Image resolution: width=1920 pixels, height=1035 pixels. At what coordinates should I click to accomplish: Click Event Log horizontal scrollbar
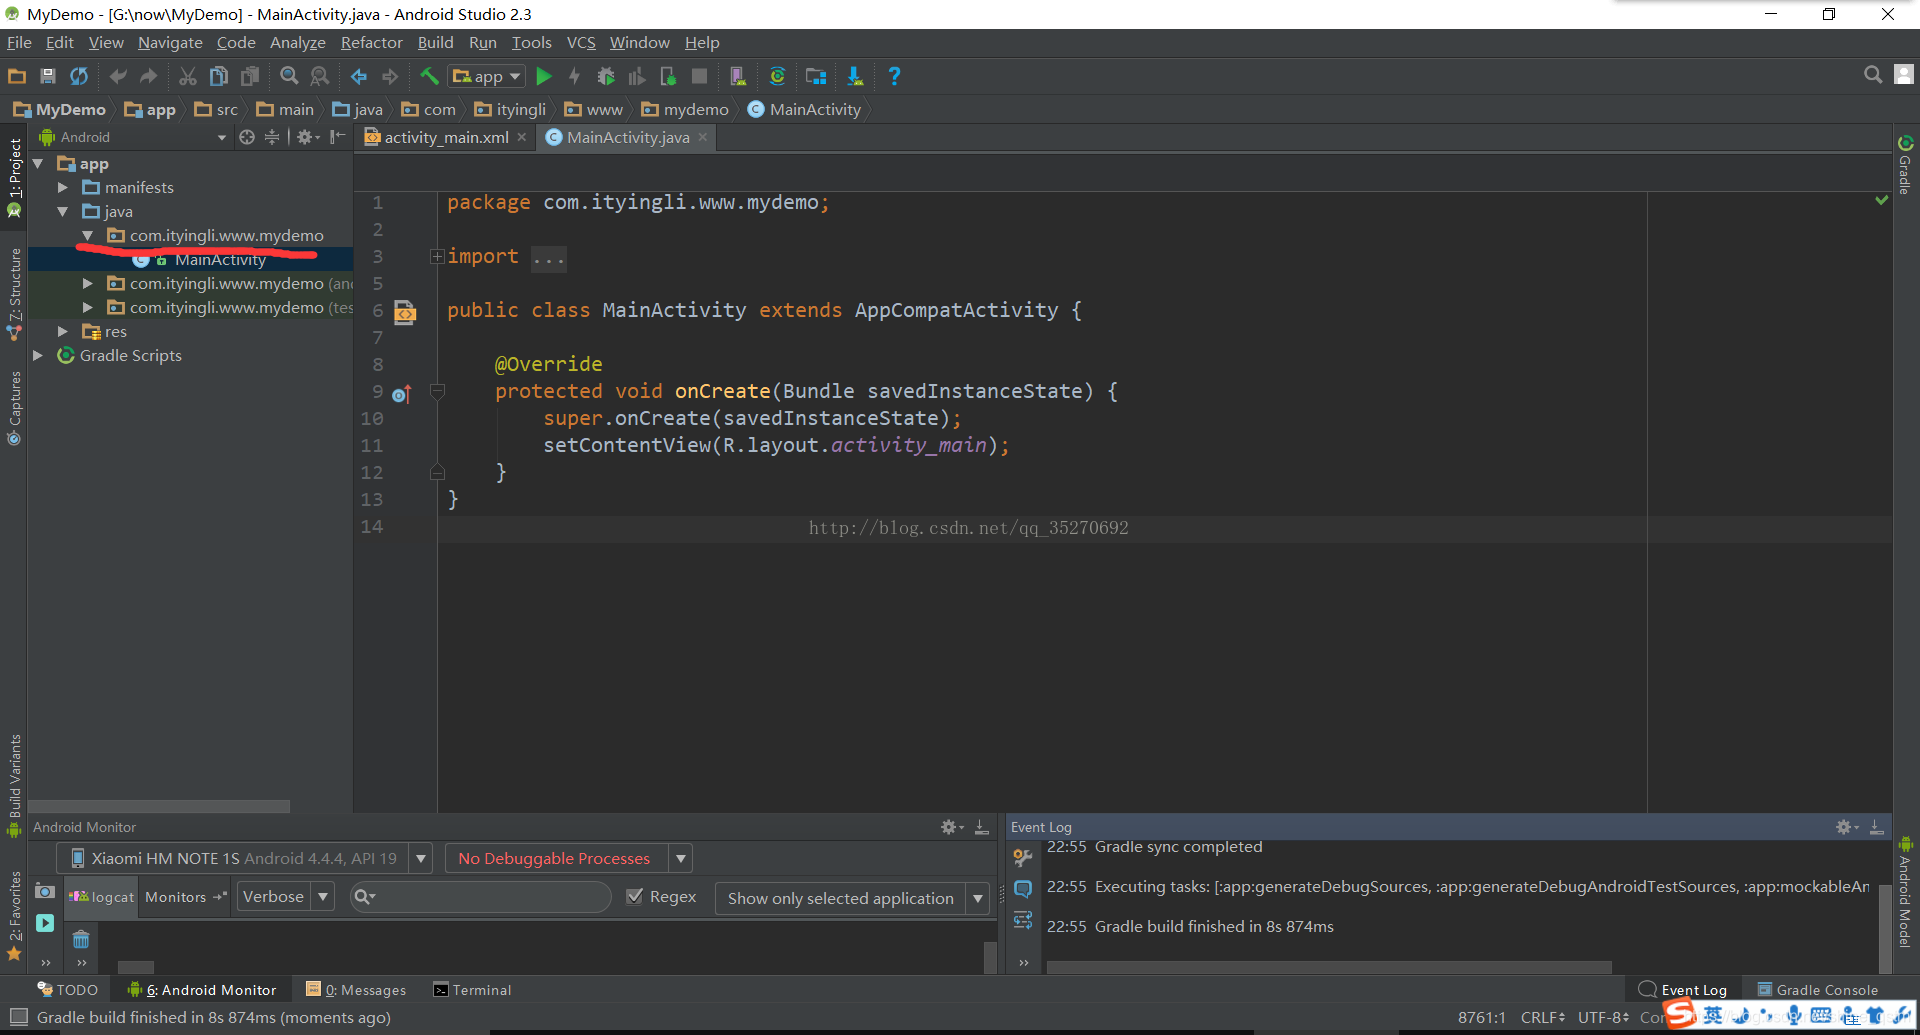(1329, 967)
